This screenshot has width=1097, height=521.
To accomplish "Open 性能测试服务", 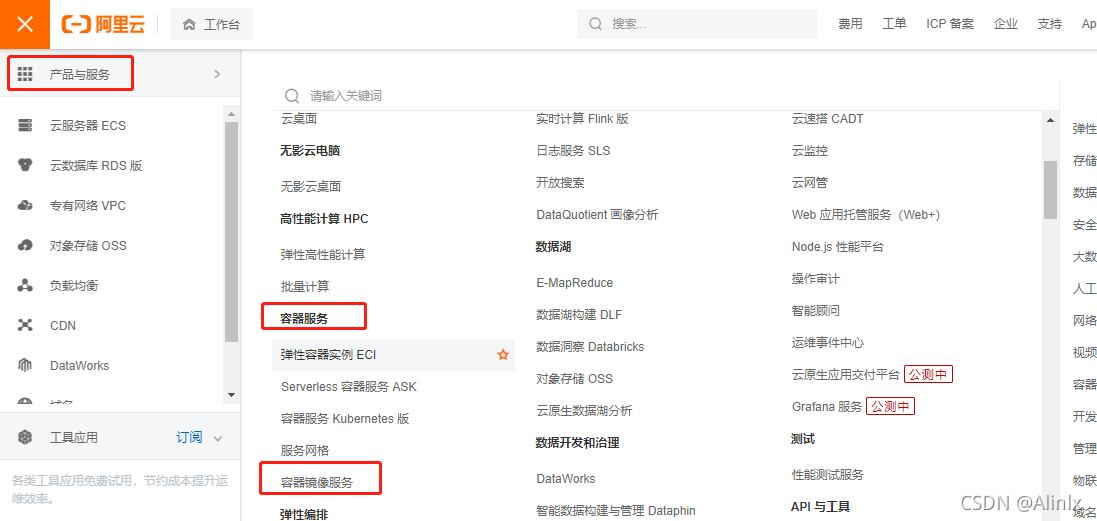I will pos(828,475).
